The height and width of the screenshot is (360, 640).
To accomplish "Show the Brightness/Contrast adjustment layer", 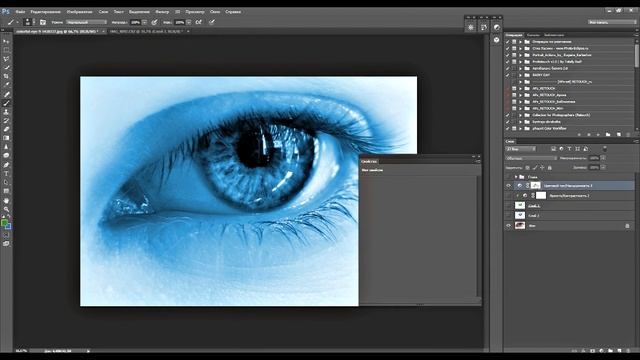I will pyautogui.click(x=509, y=196).
